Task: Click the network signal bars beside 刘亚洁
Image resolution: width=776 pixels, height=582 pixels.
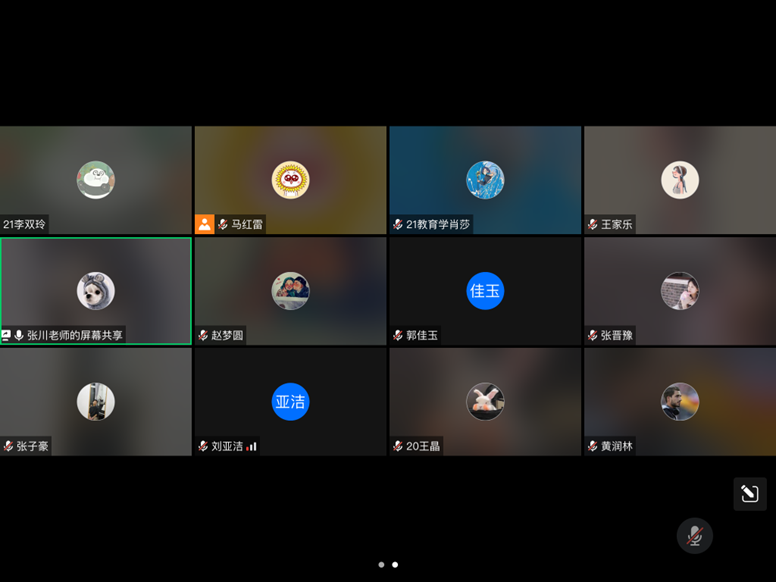Action: click(251, 446)
